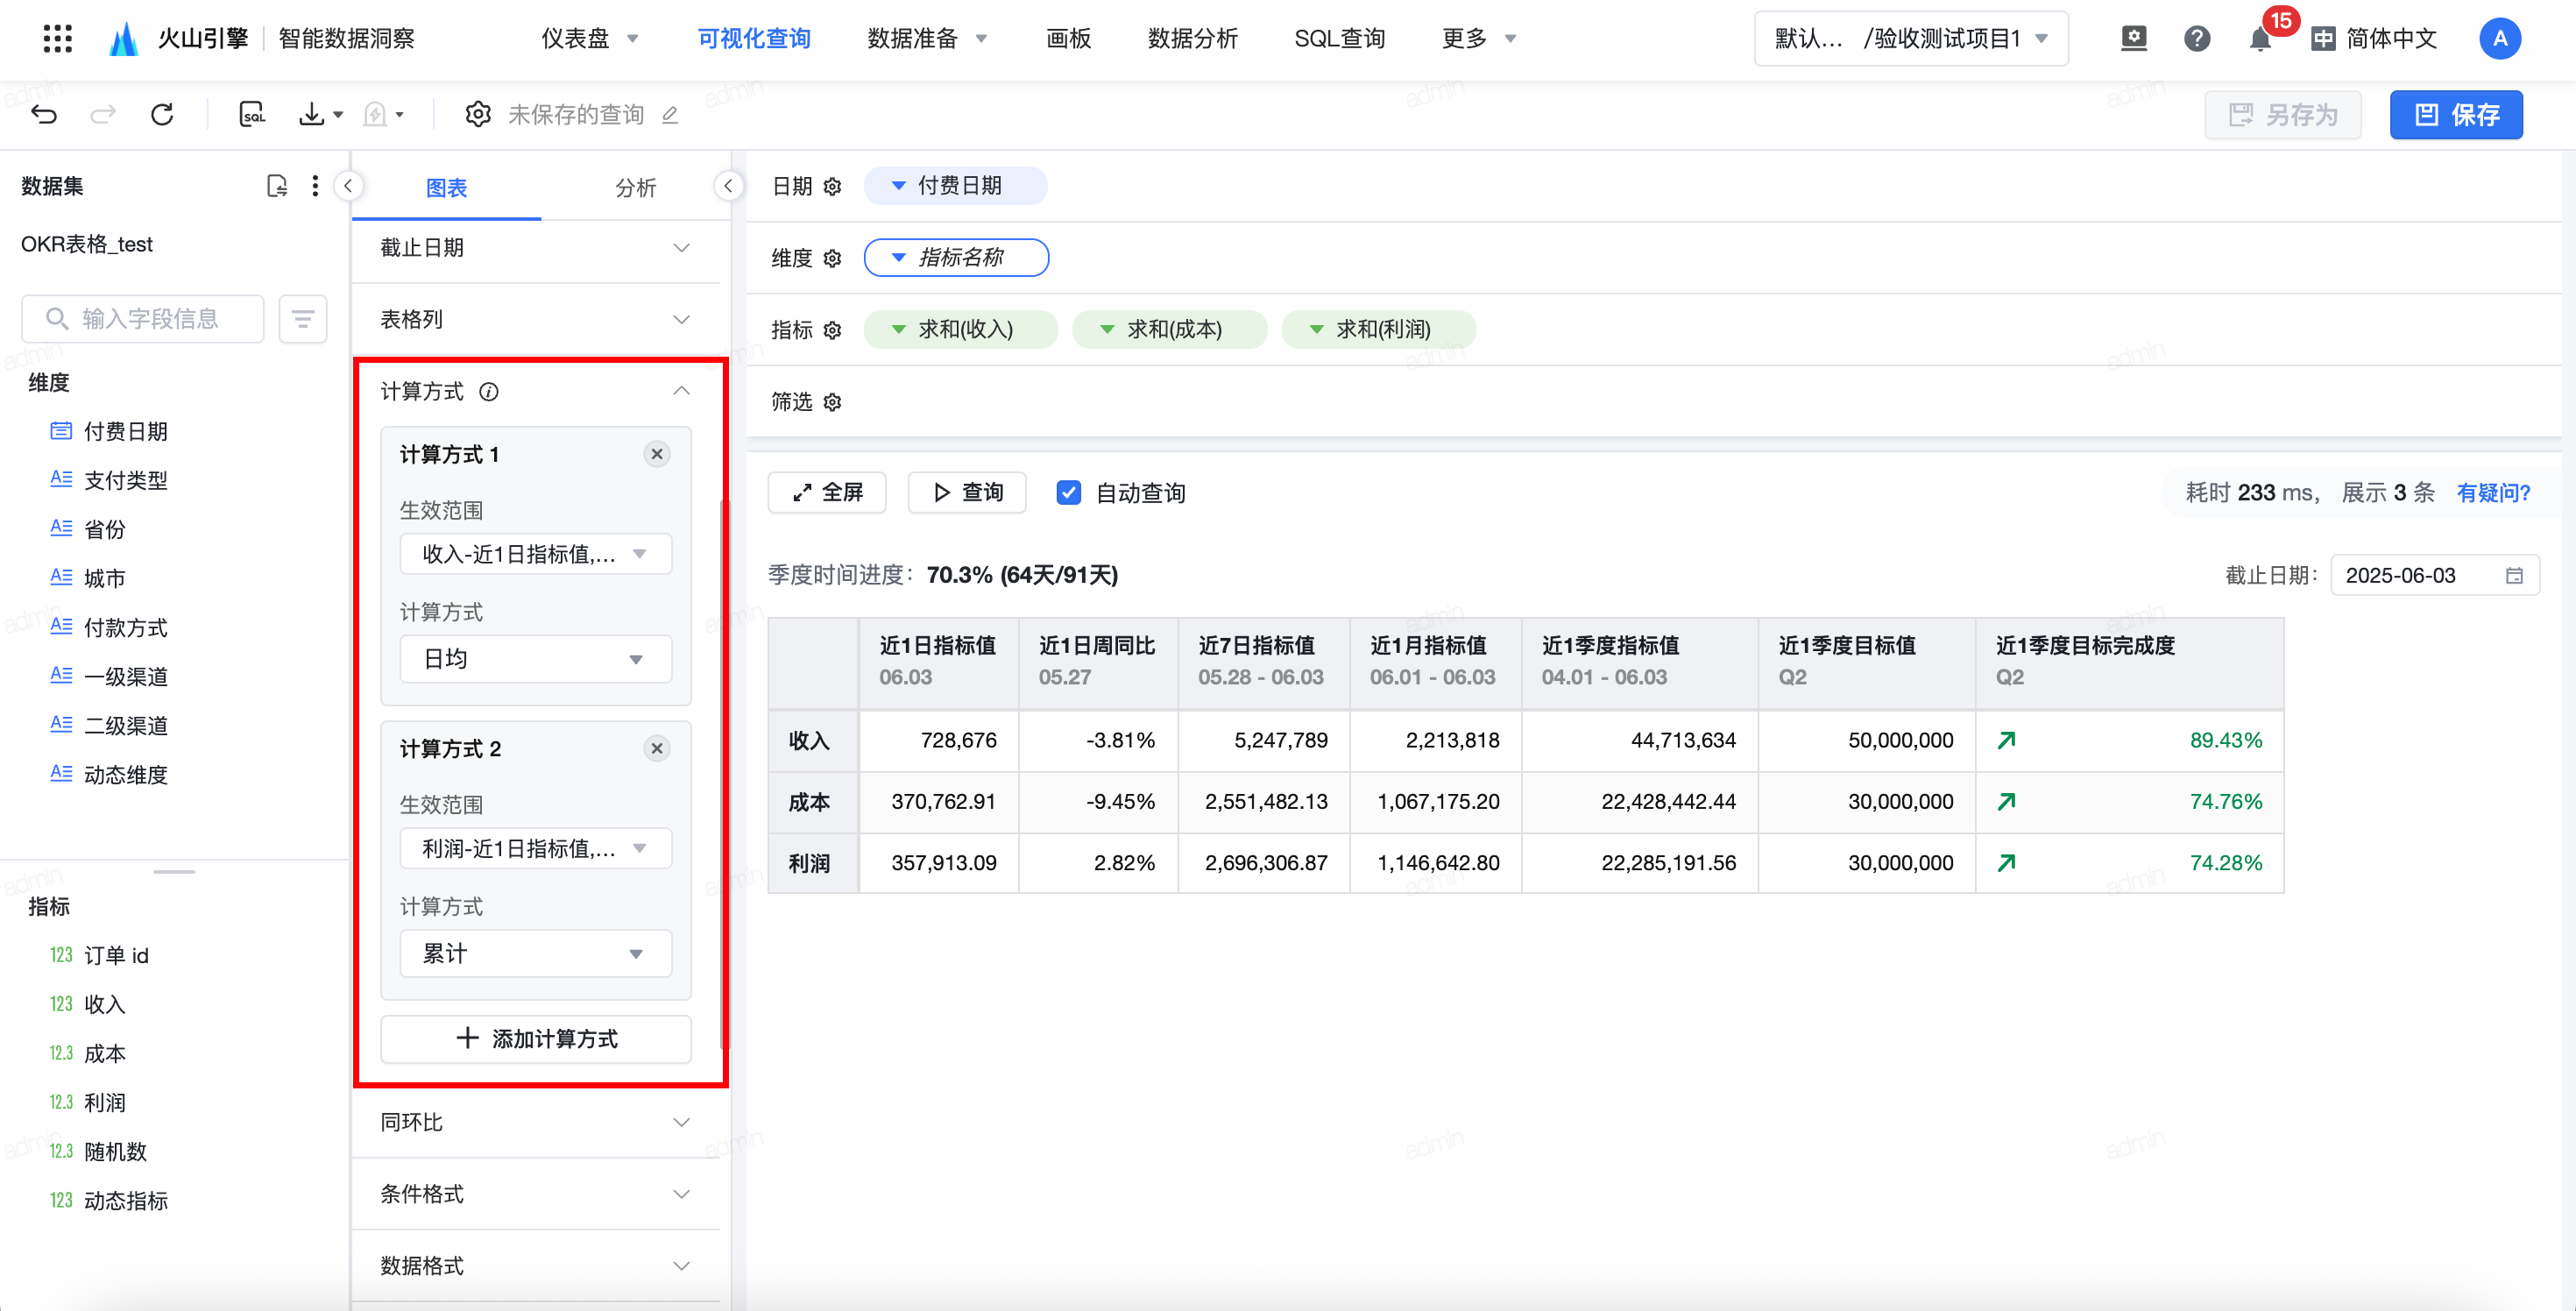Screen dimensions: 2576x1311
Task: Click the redo arrow icon
Action: tap(103, 114)
